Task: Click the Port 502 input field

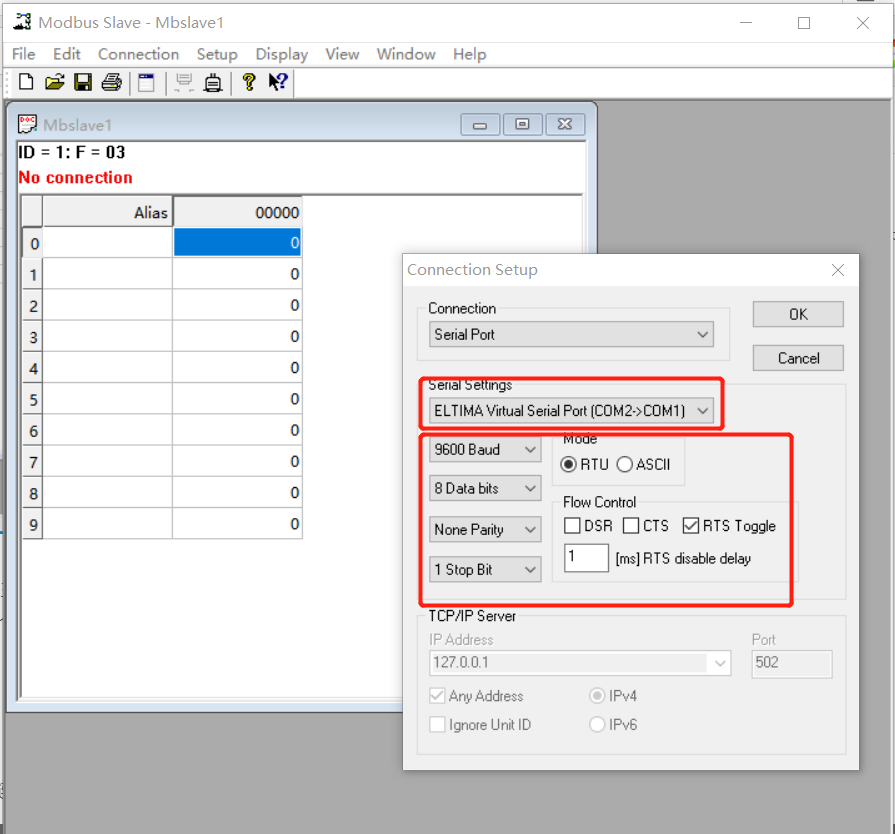Action: (x=792, y=664)
